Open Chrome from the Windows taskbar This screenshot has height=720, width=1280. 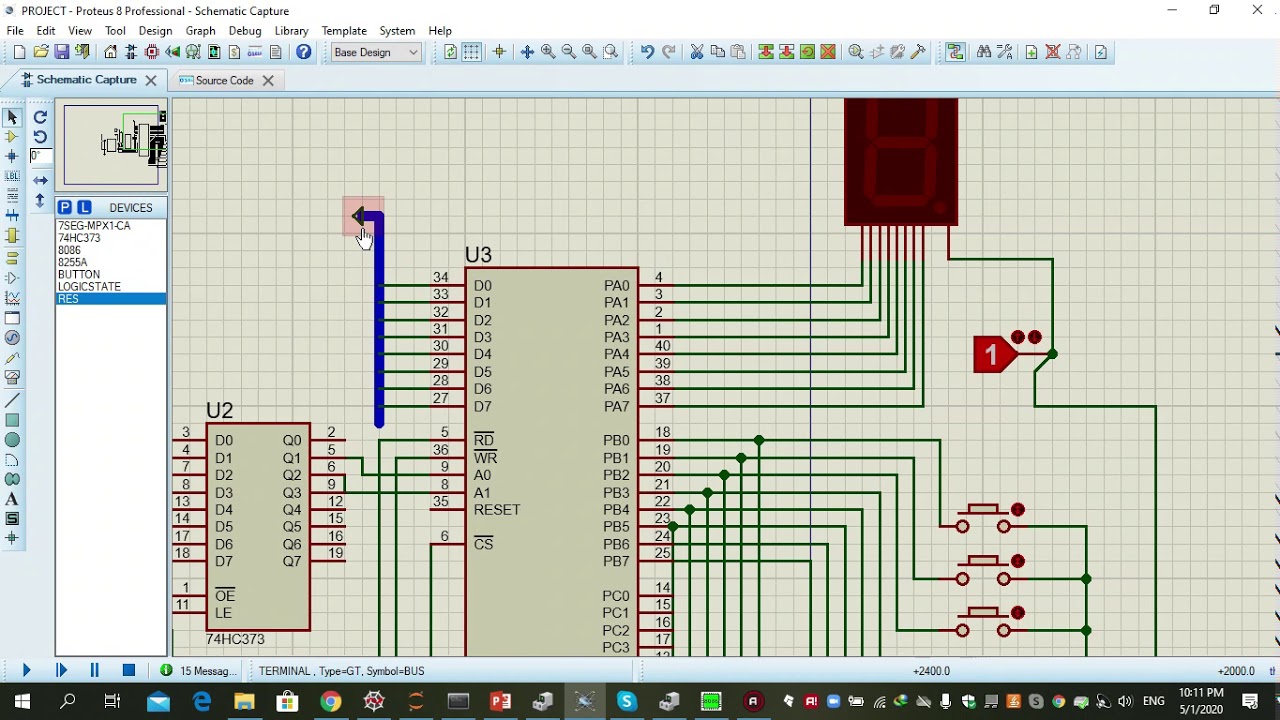tap(331, 702)
